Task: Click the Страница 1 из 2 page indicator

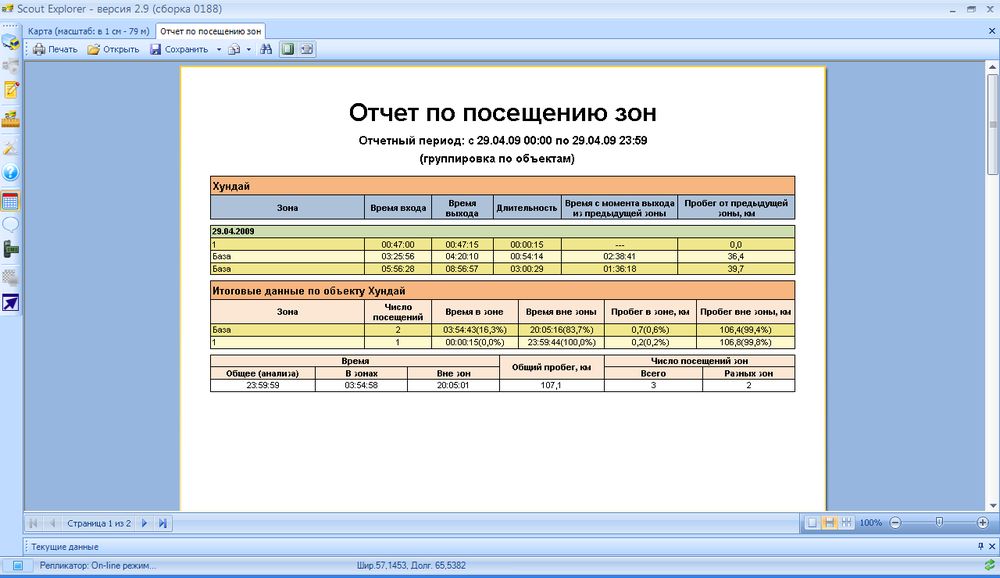Action: [x=99, y=523]
